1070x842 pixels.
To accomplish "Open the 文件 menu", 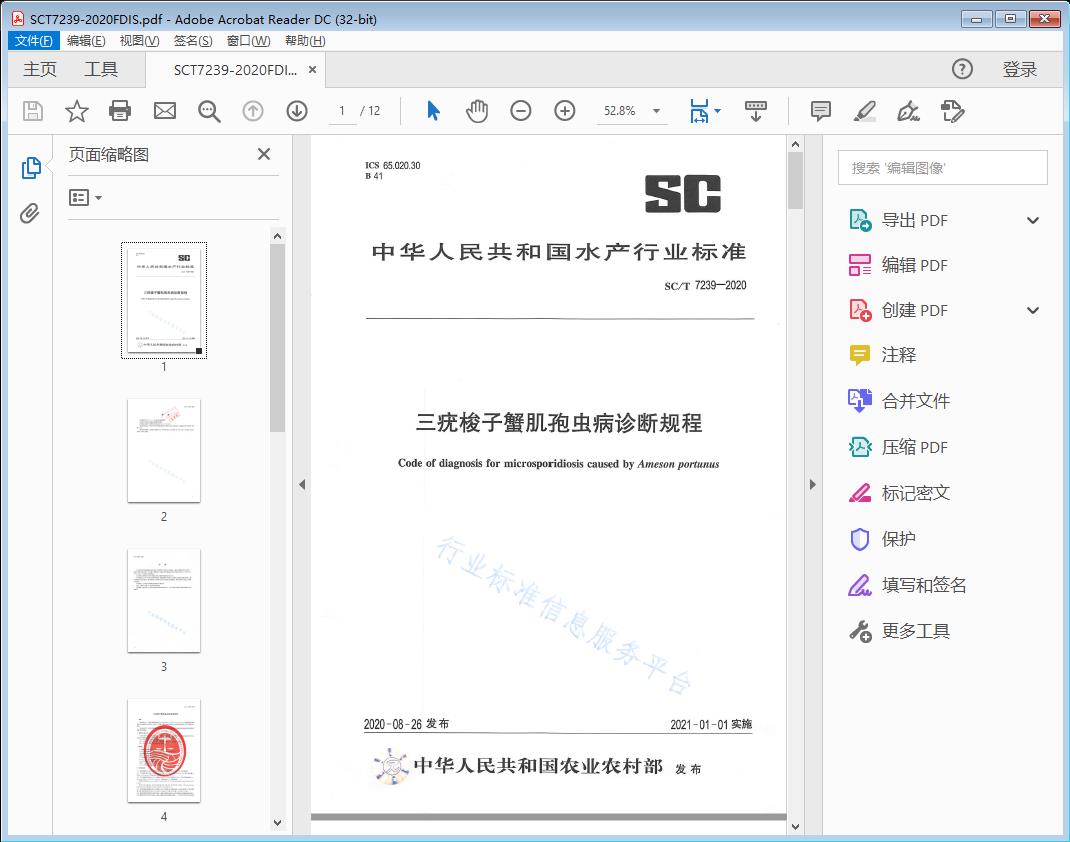I will (x=33, y=40).
